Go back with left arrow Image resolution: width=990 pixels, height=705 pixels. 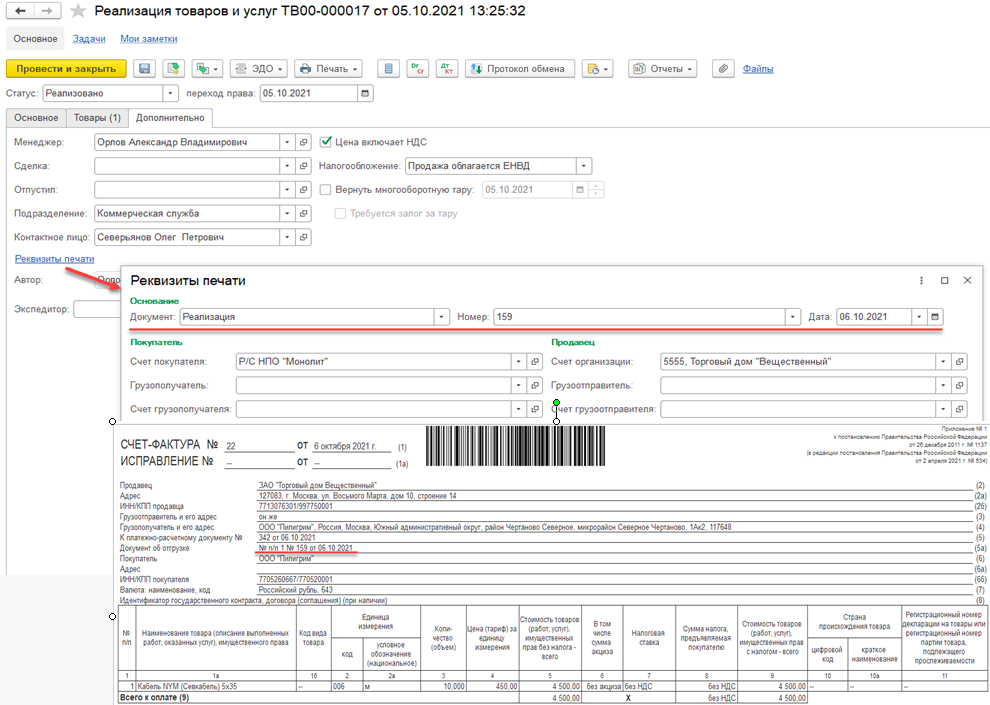coord(20,10)
